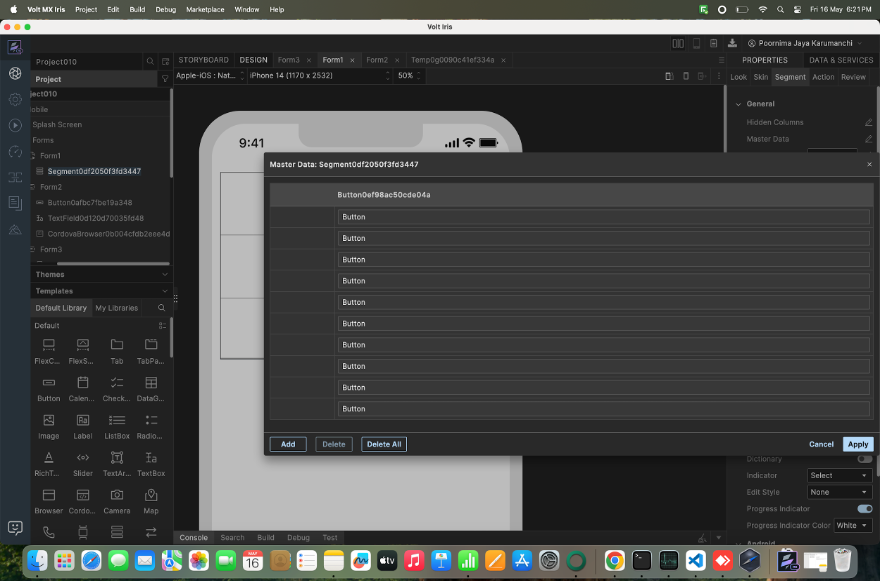Viewport: 880px width, 582px height.
Task: Click the last Button text field in Master Data
Action: point(603,409)
